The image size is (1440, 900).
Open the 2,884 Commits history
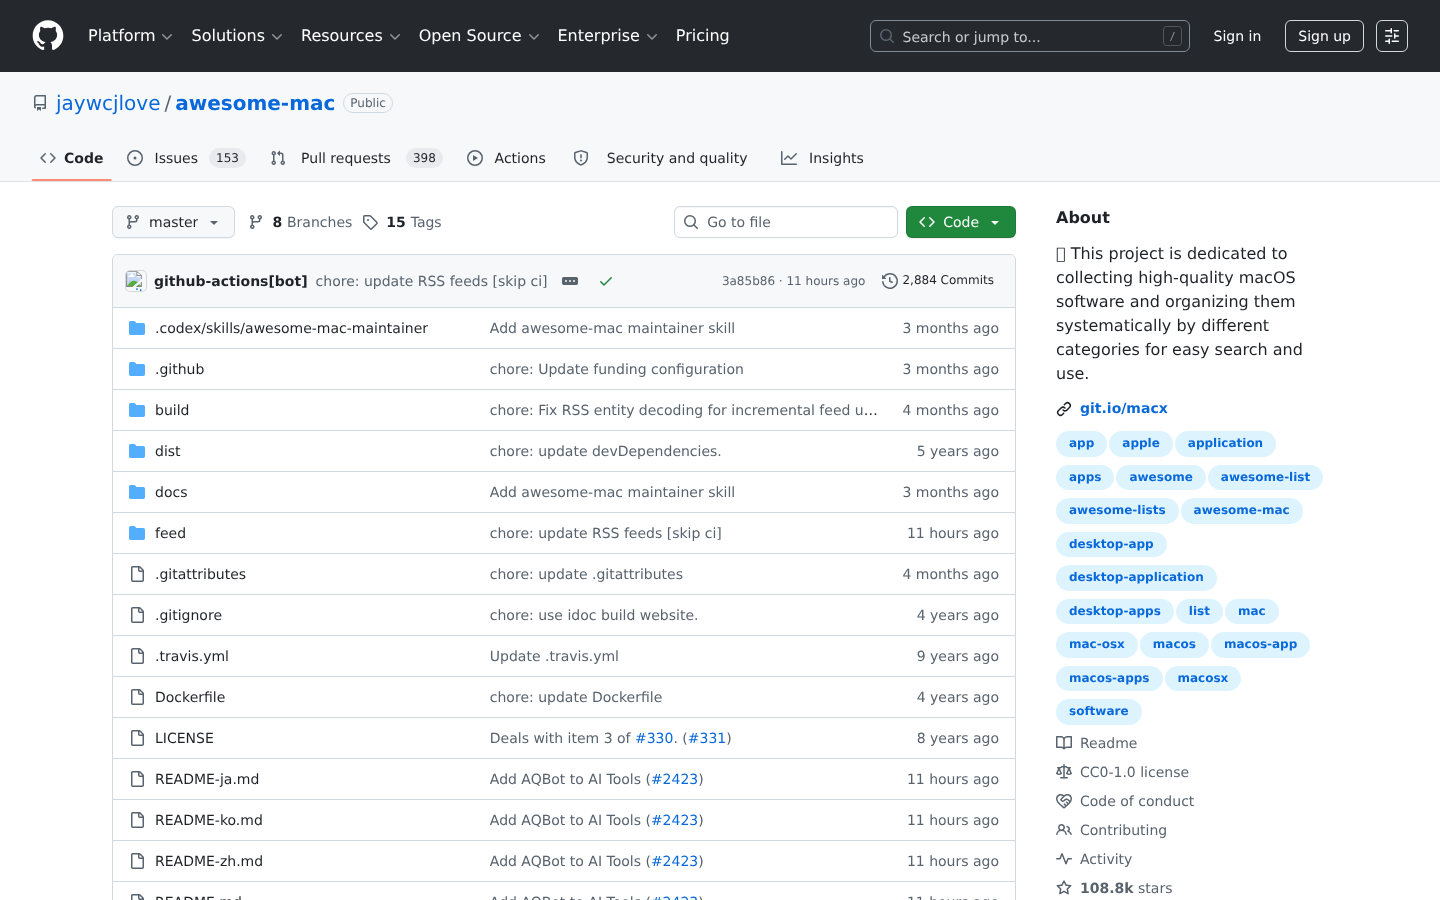[938, 280]
